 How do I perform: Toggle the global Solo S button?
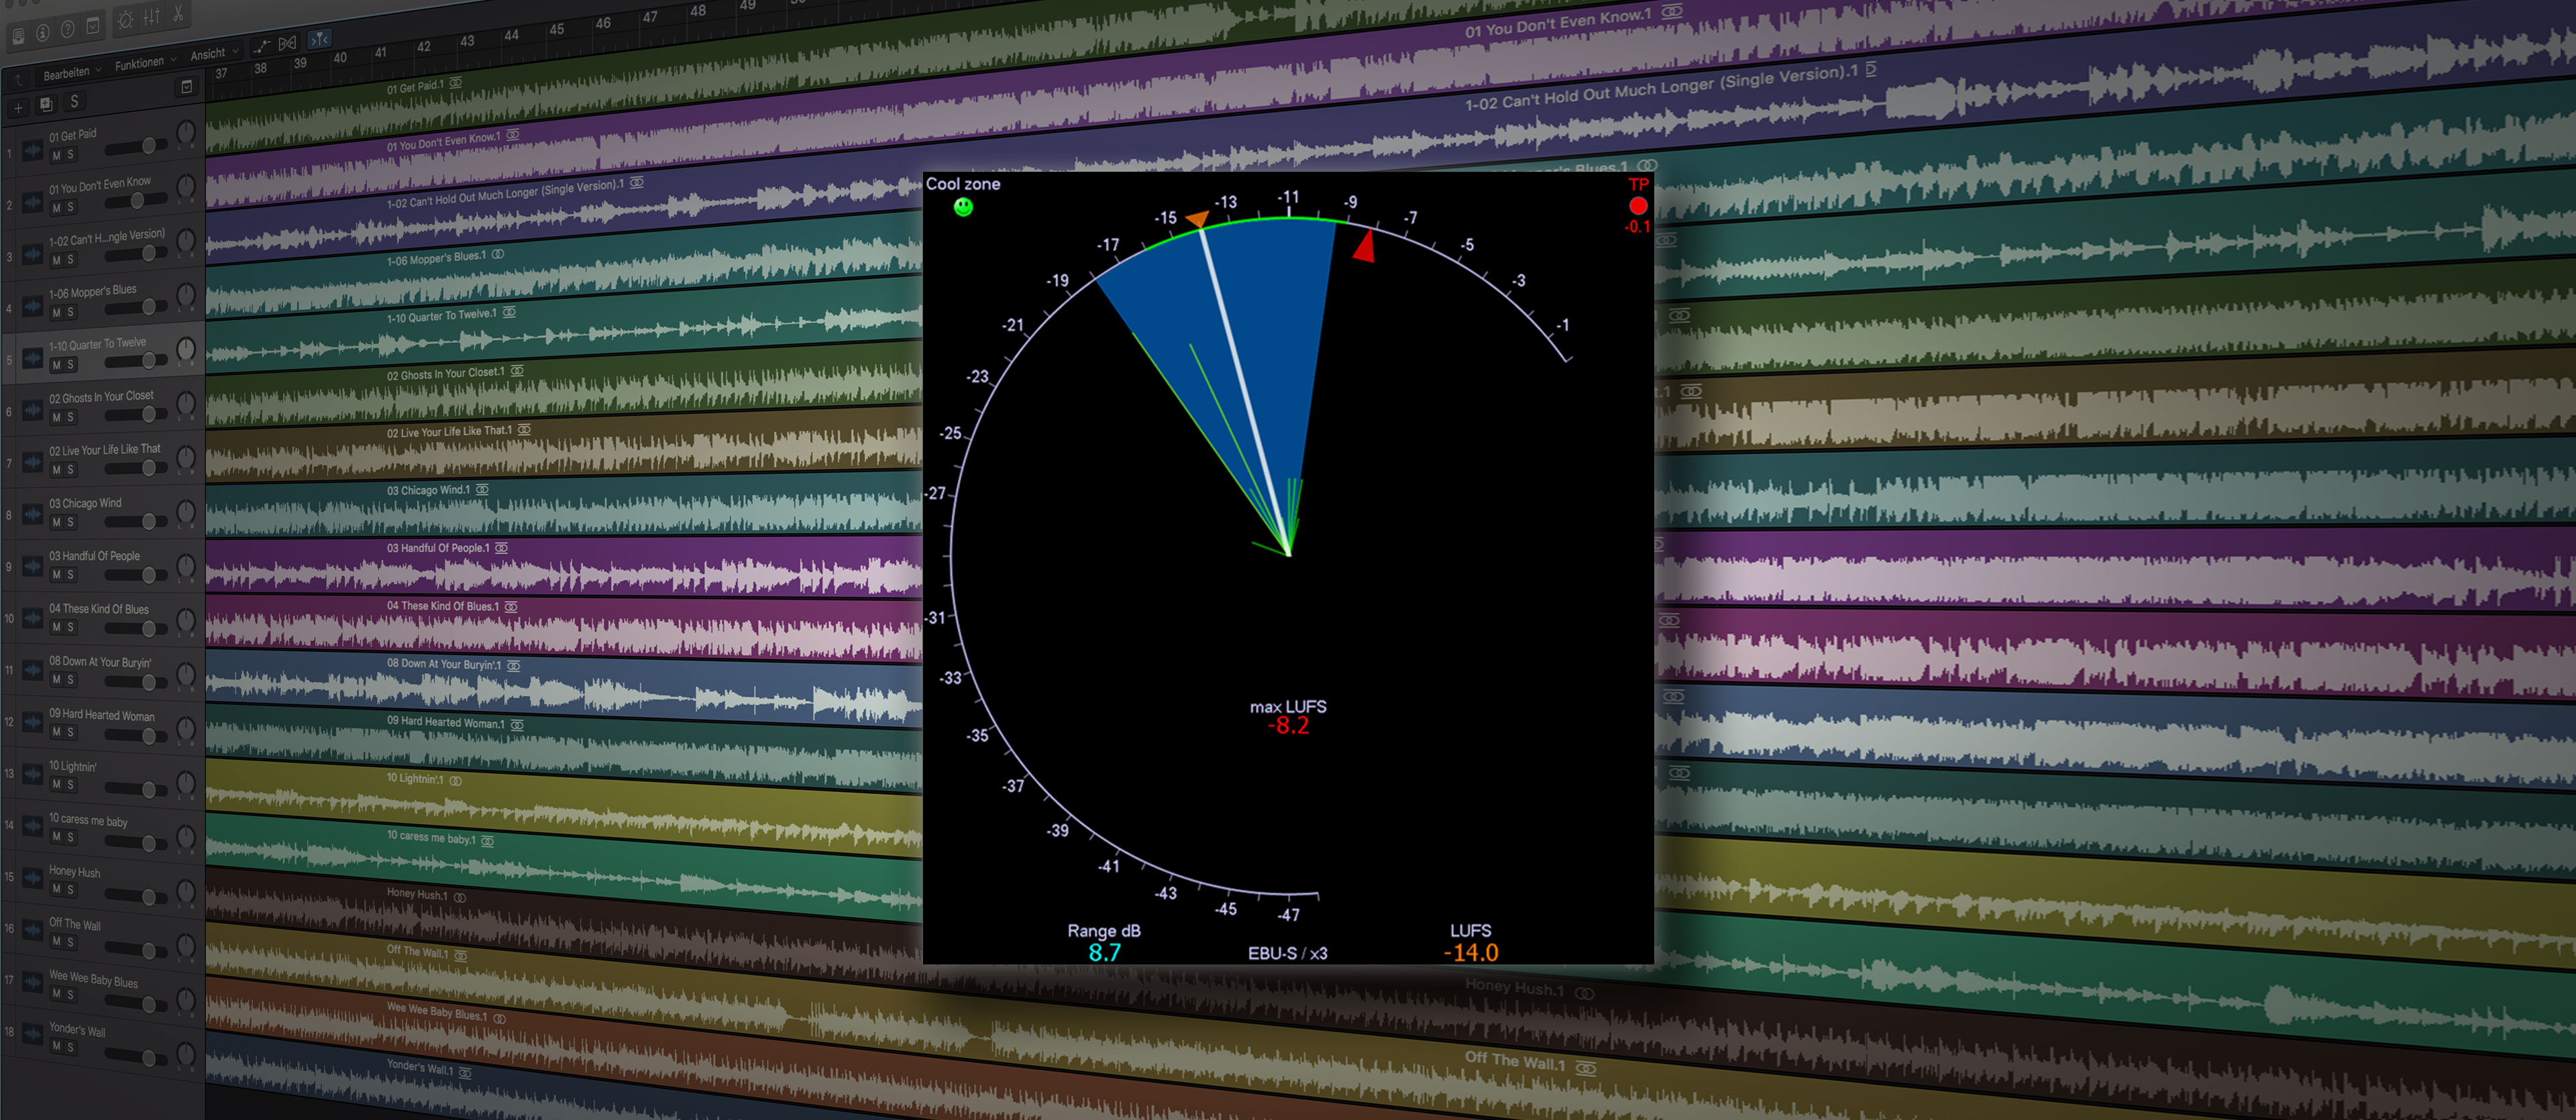click(x=74, y=101)
